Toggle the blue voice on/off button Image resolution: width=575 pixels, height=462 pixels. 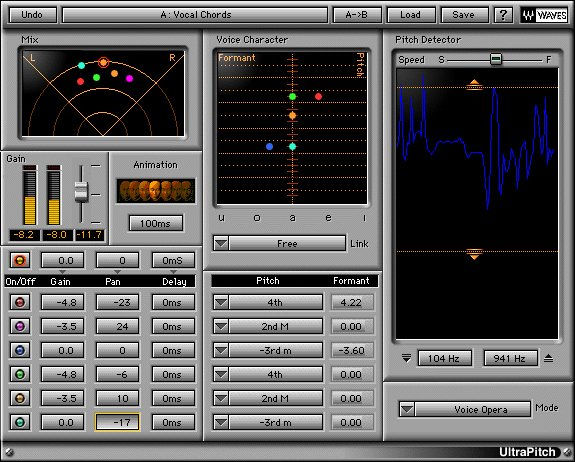[x=20, y=350]
